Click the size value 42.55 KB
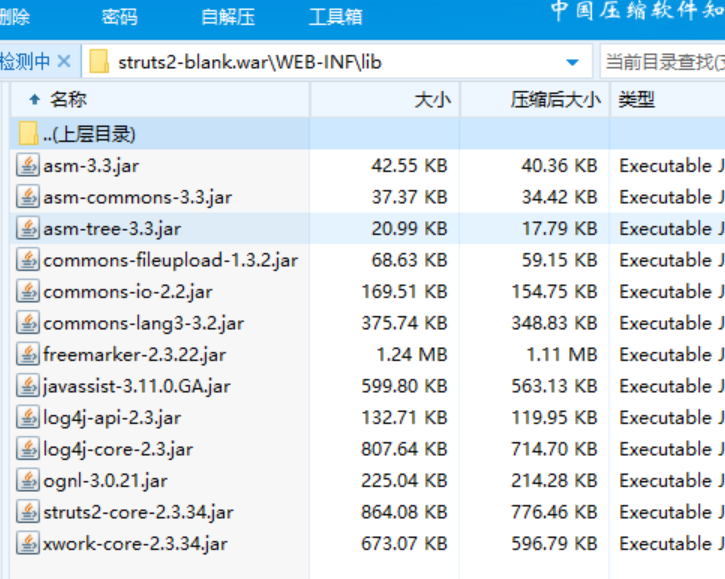 409,166
